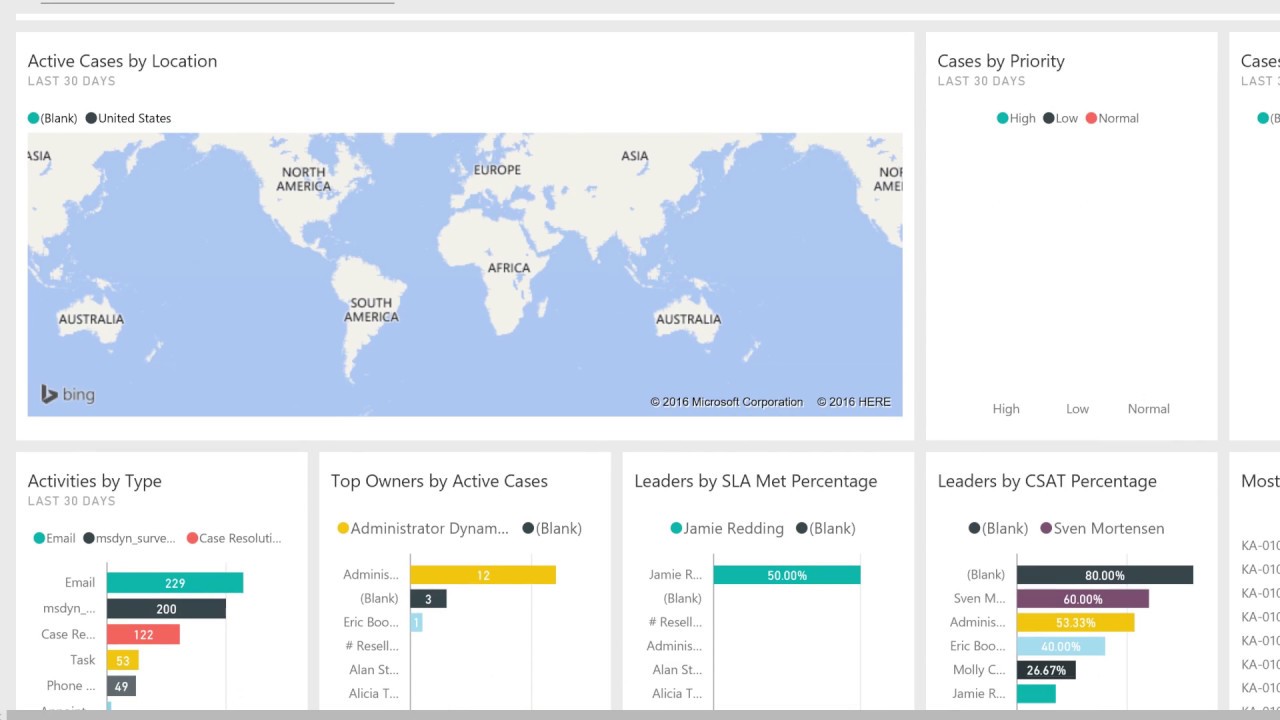
Task: Select the Normal priority legend item
Action: (1112, 118)
